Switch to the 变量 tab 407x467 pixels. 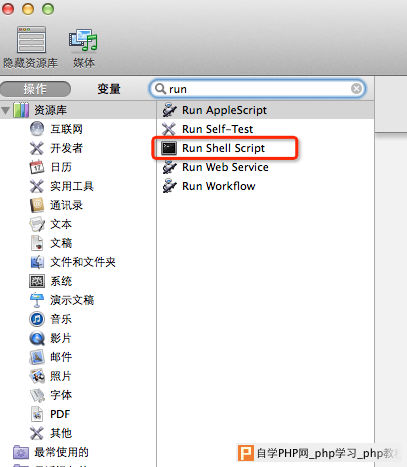pyautogui.click(x=109, y=89)
